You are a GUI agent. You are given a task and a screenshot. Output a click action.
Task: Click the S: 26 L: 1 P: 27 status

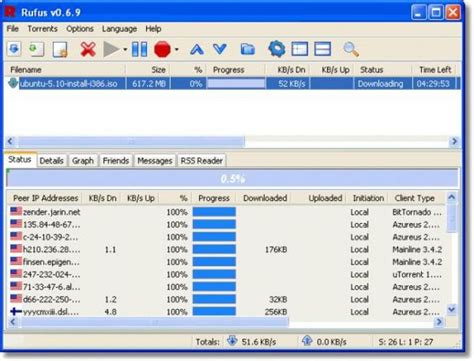[x=406, y=342]
